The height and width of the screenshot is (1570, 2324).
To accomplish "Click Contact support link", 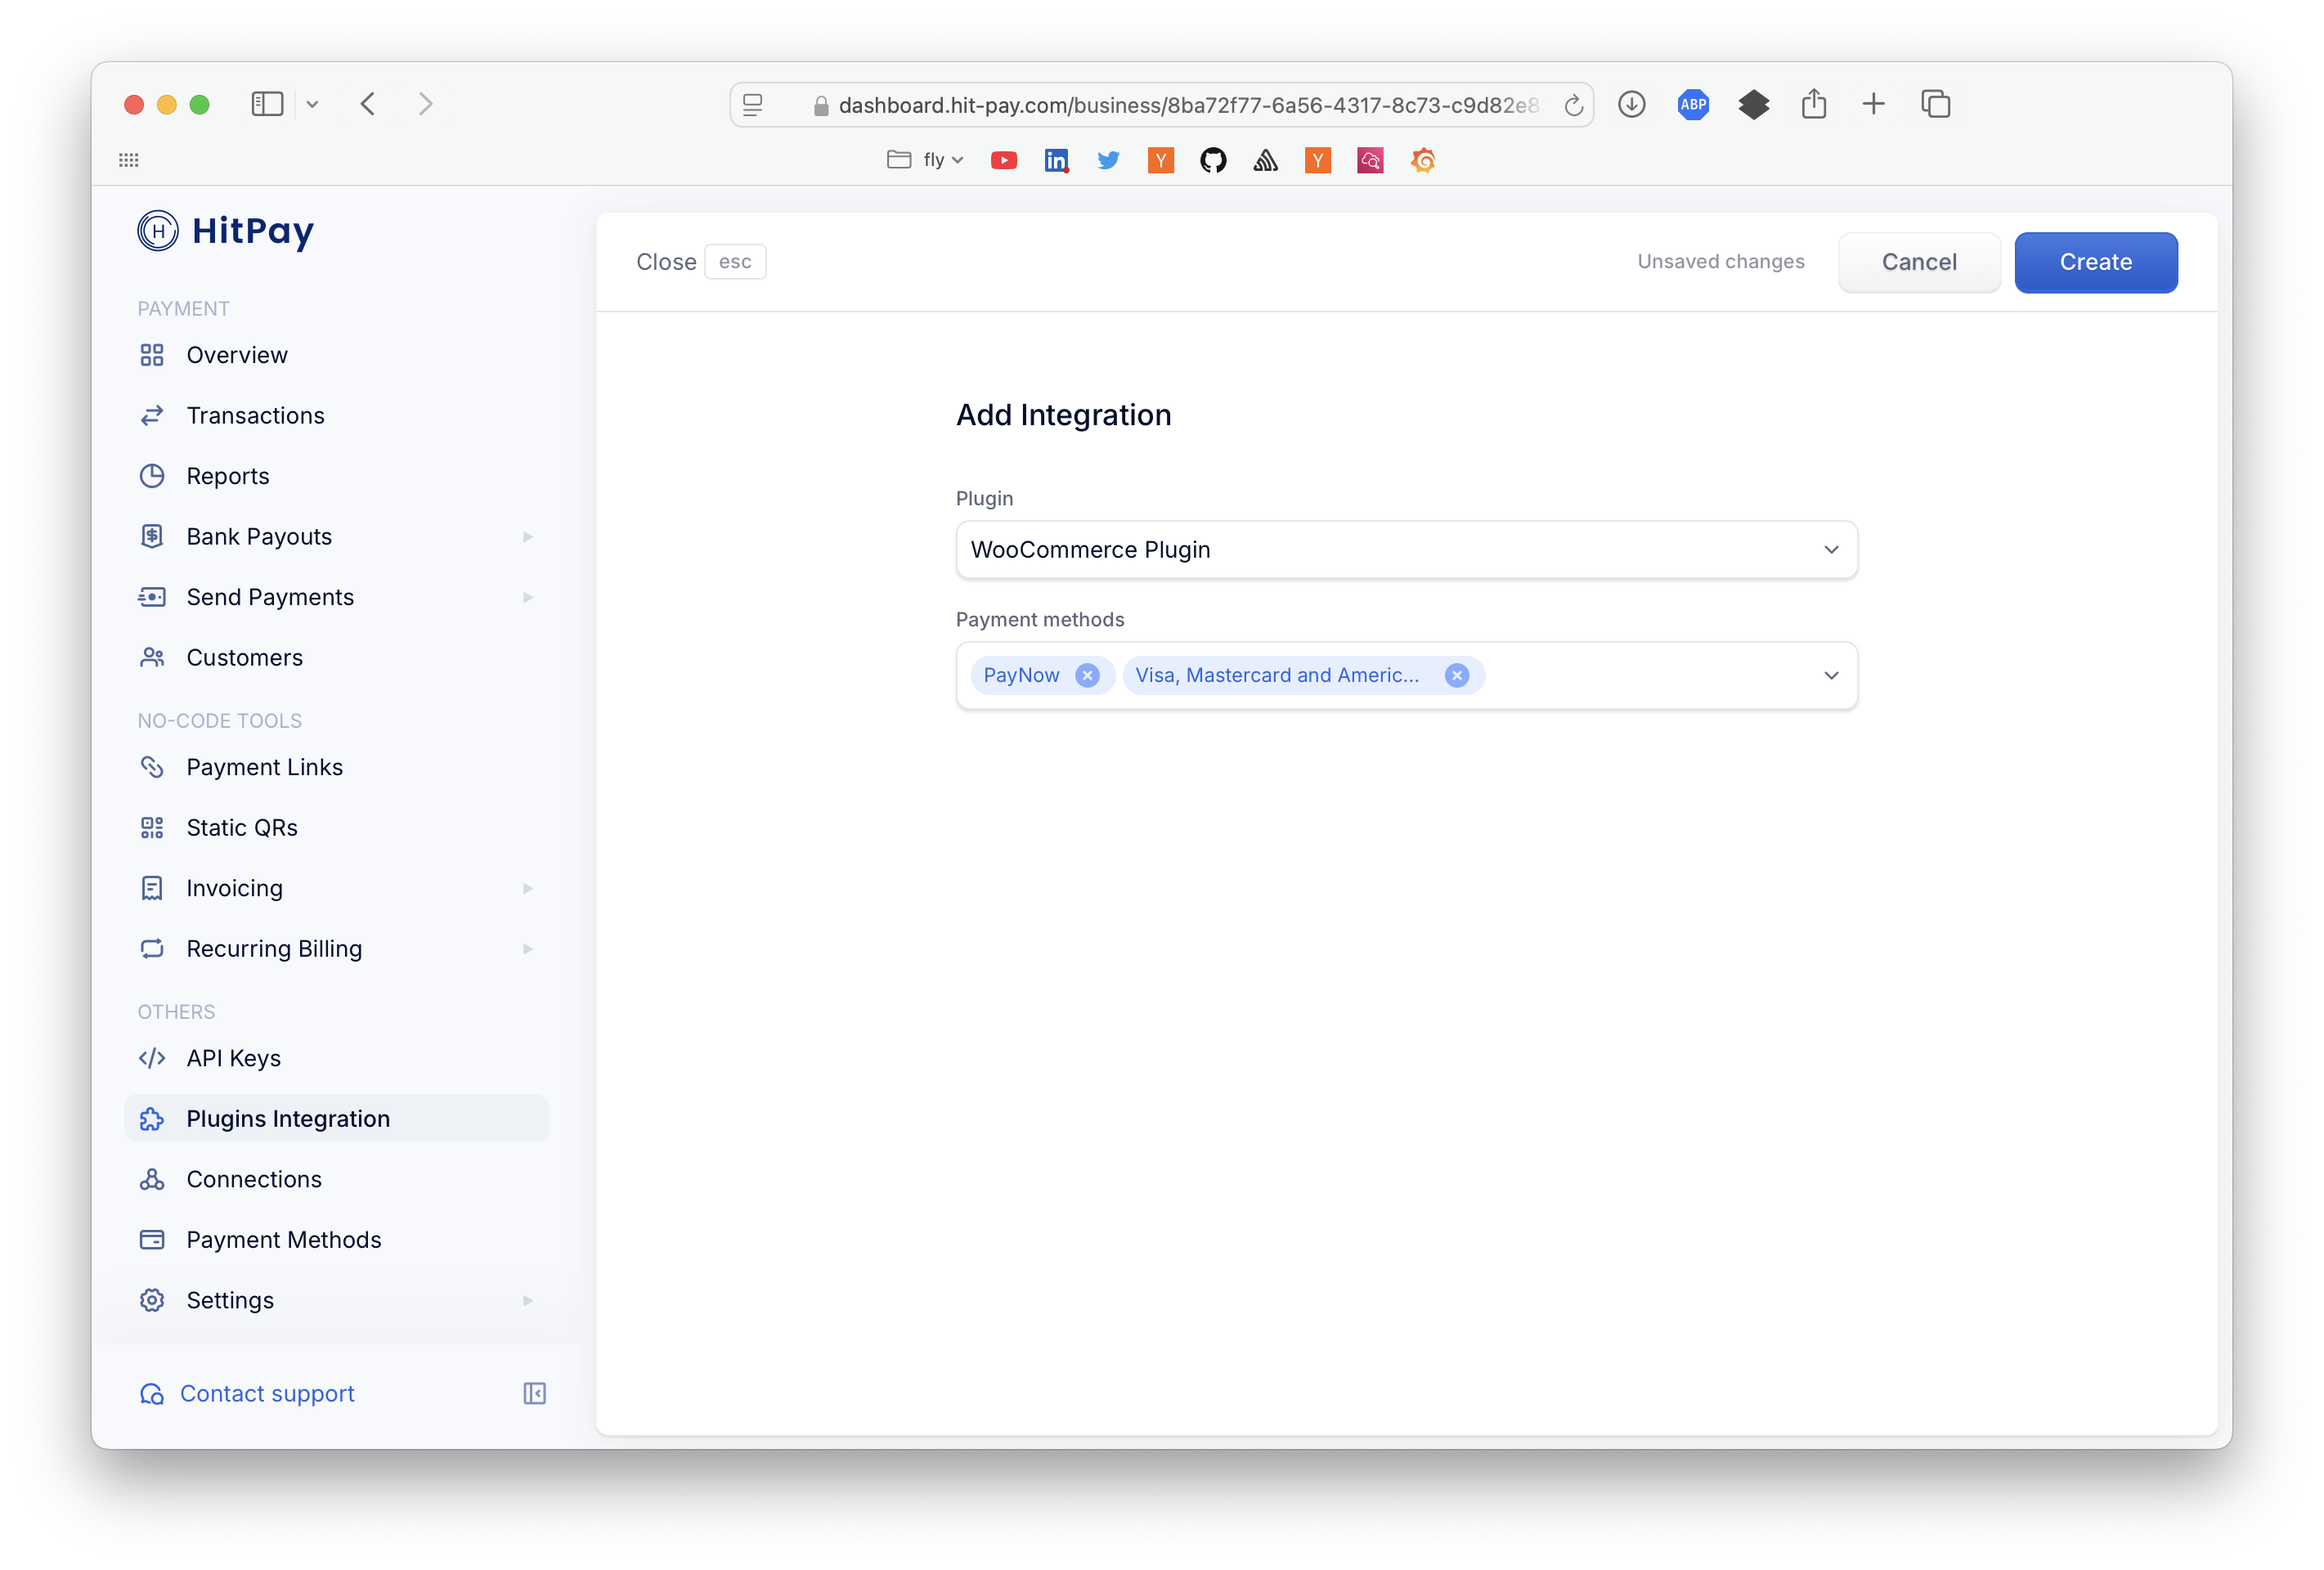I will (x=267, y=1394).
